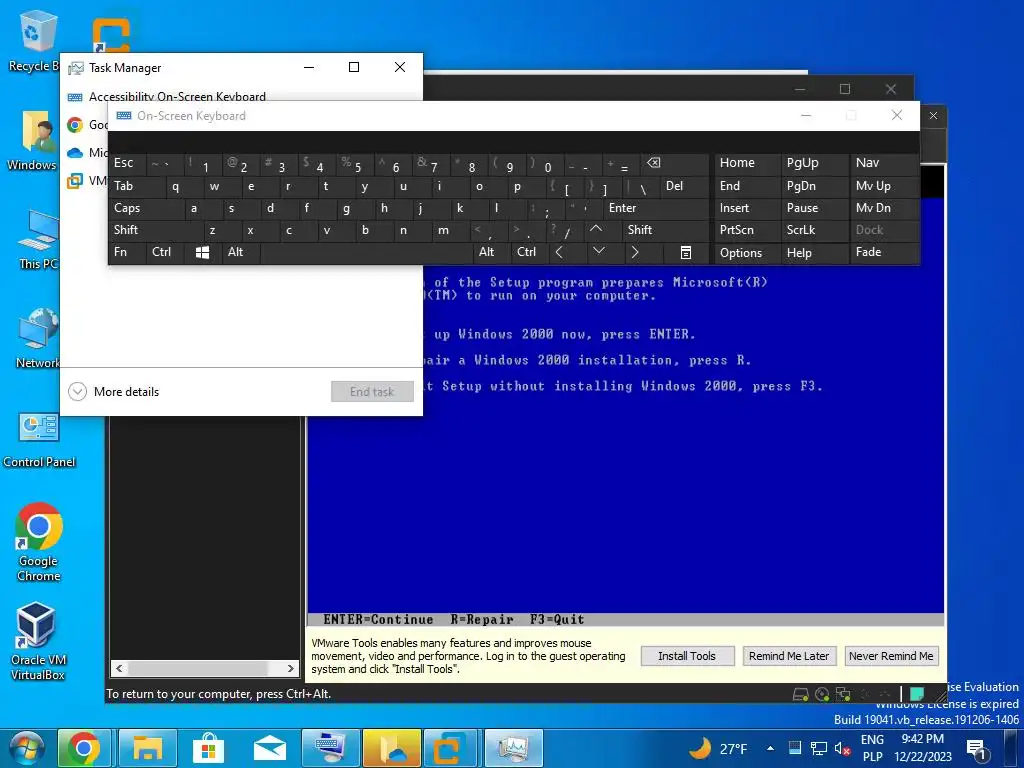1024x768 pixels.
Task: Click the Remind Me Later button
Action: (789, 656)
